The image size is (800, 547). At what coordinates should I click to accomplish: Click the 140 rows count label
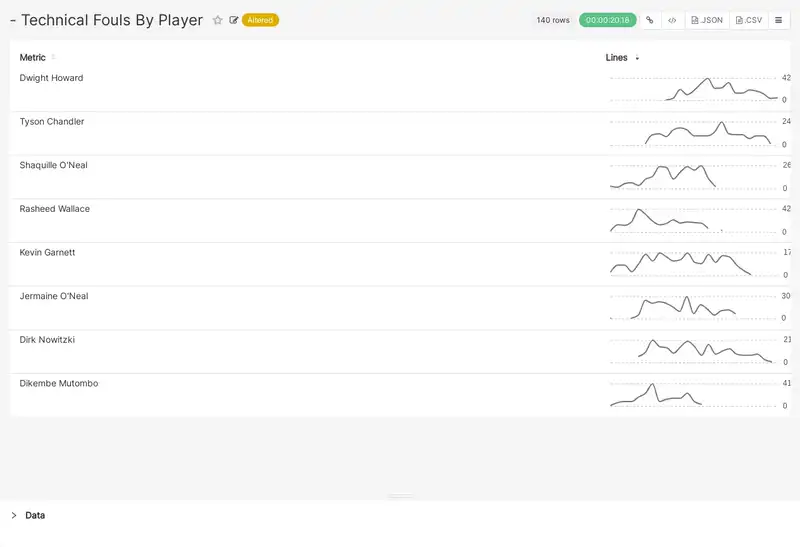point(553,20)
